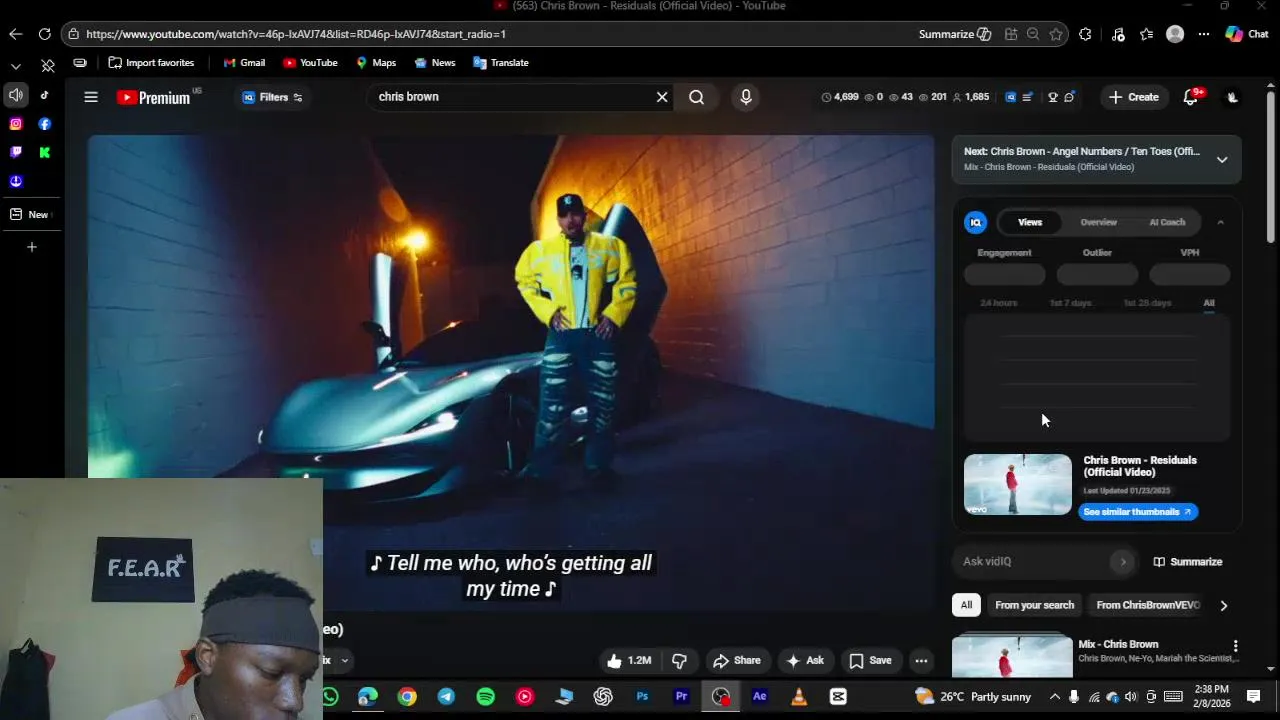This screenshot has height=720, width=1280.
Task: Open browser settings three-dots menu
Action: point(1204,34)
